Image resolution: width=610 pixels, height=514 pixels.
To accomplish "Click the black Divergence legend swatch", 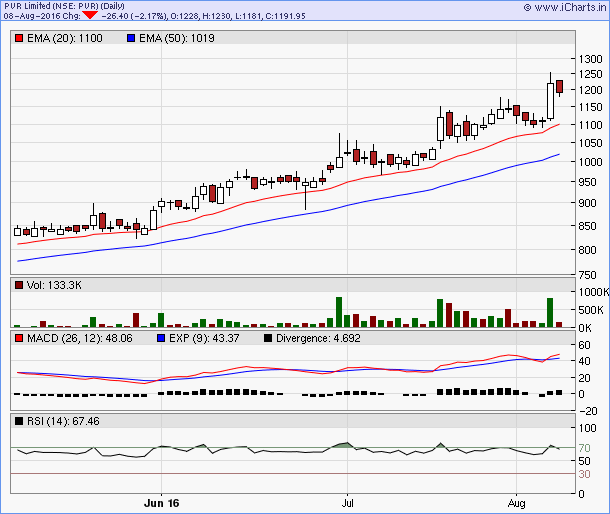I will 268,338.
